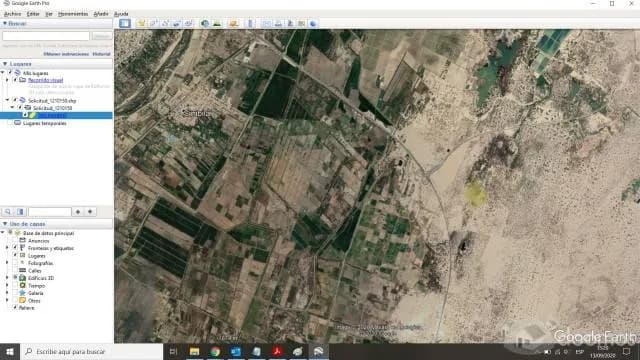The height and width of the screenshot is (360, 640).
Task: Collapse the Base de datos principal node
Action: click(x=3, y=233)
